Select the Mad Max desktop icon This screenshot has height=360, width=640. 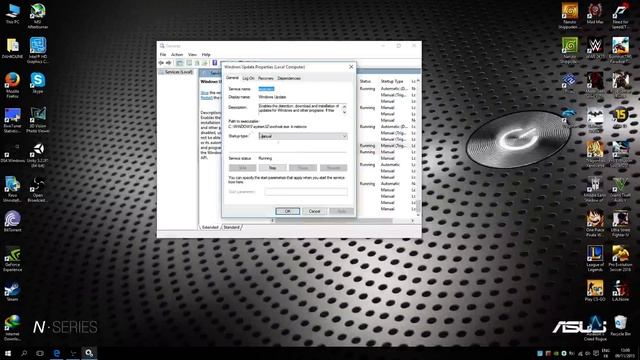pyautogui.click(x=595, y=14)
